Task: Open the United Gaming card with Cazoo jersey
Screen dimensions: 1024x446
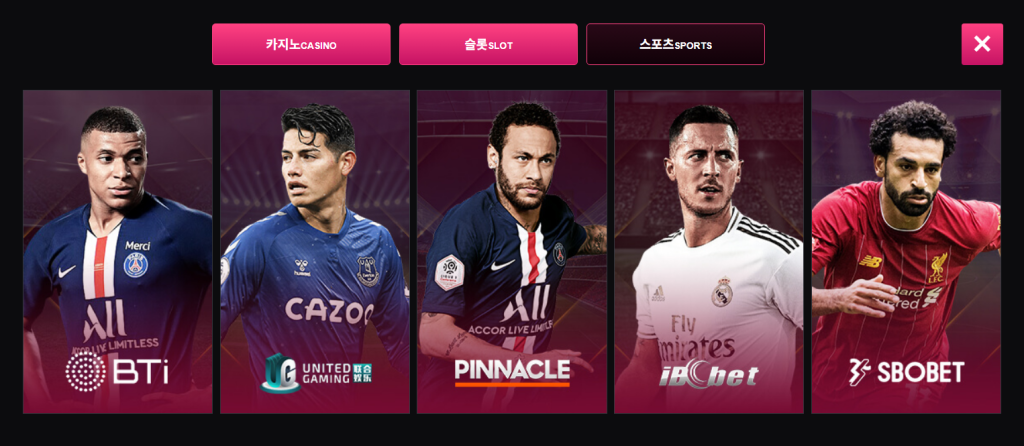Action: (315, 251)
